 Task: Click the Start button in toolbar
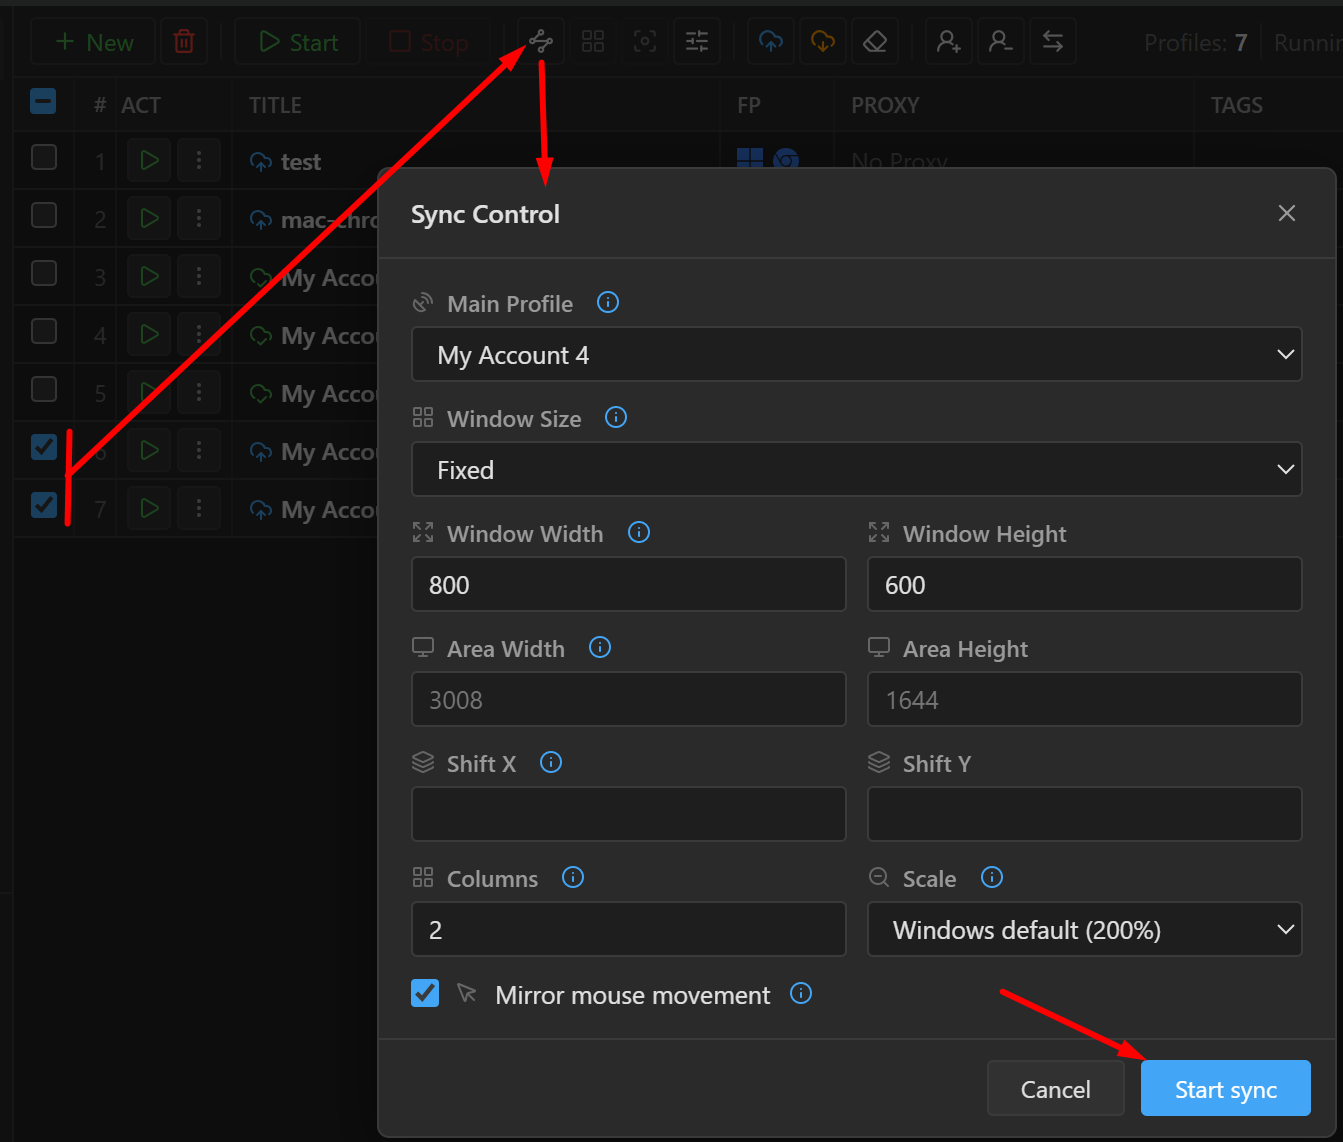(298, 42)
